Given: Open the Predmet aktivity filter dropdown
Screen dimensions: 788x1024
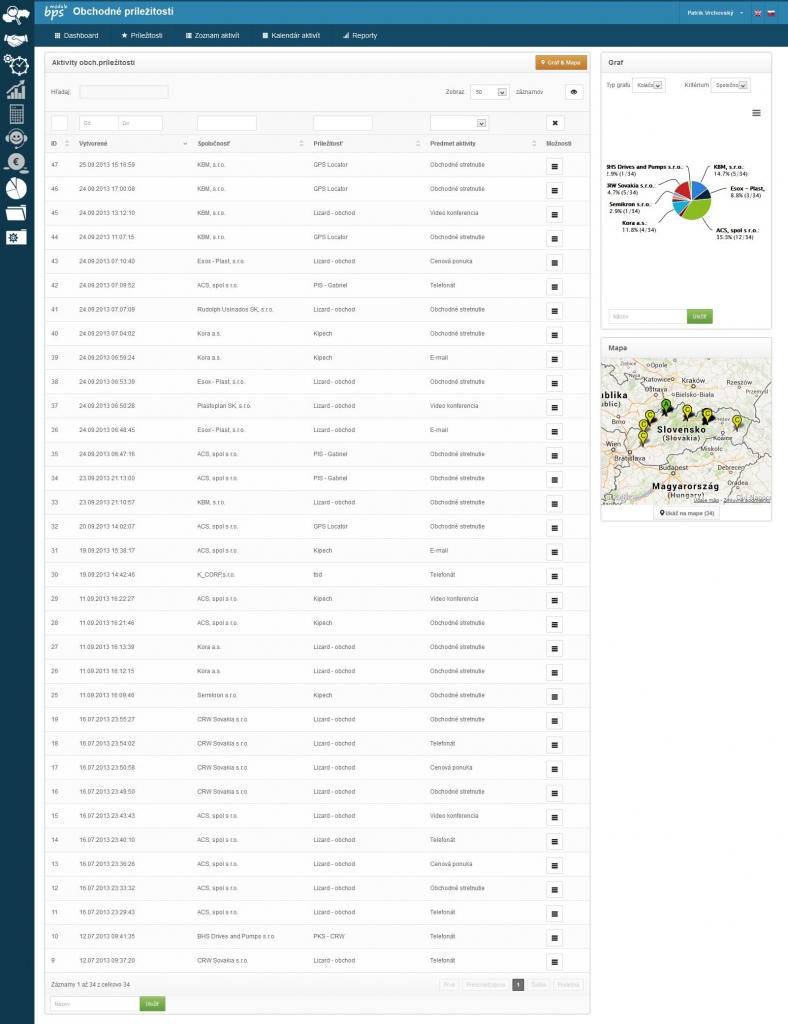Looking at the screenshot, I should pyautogui.click(x=458, y=123).
